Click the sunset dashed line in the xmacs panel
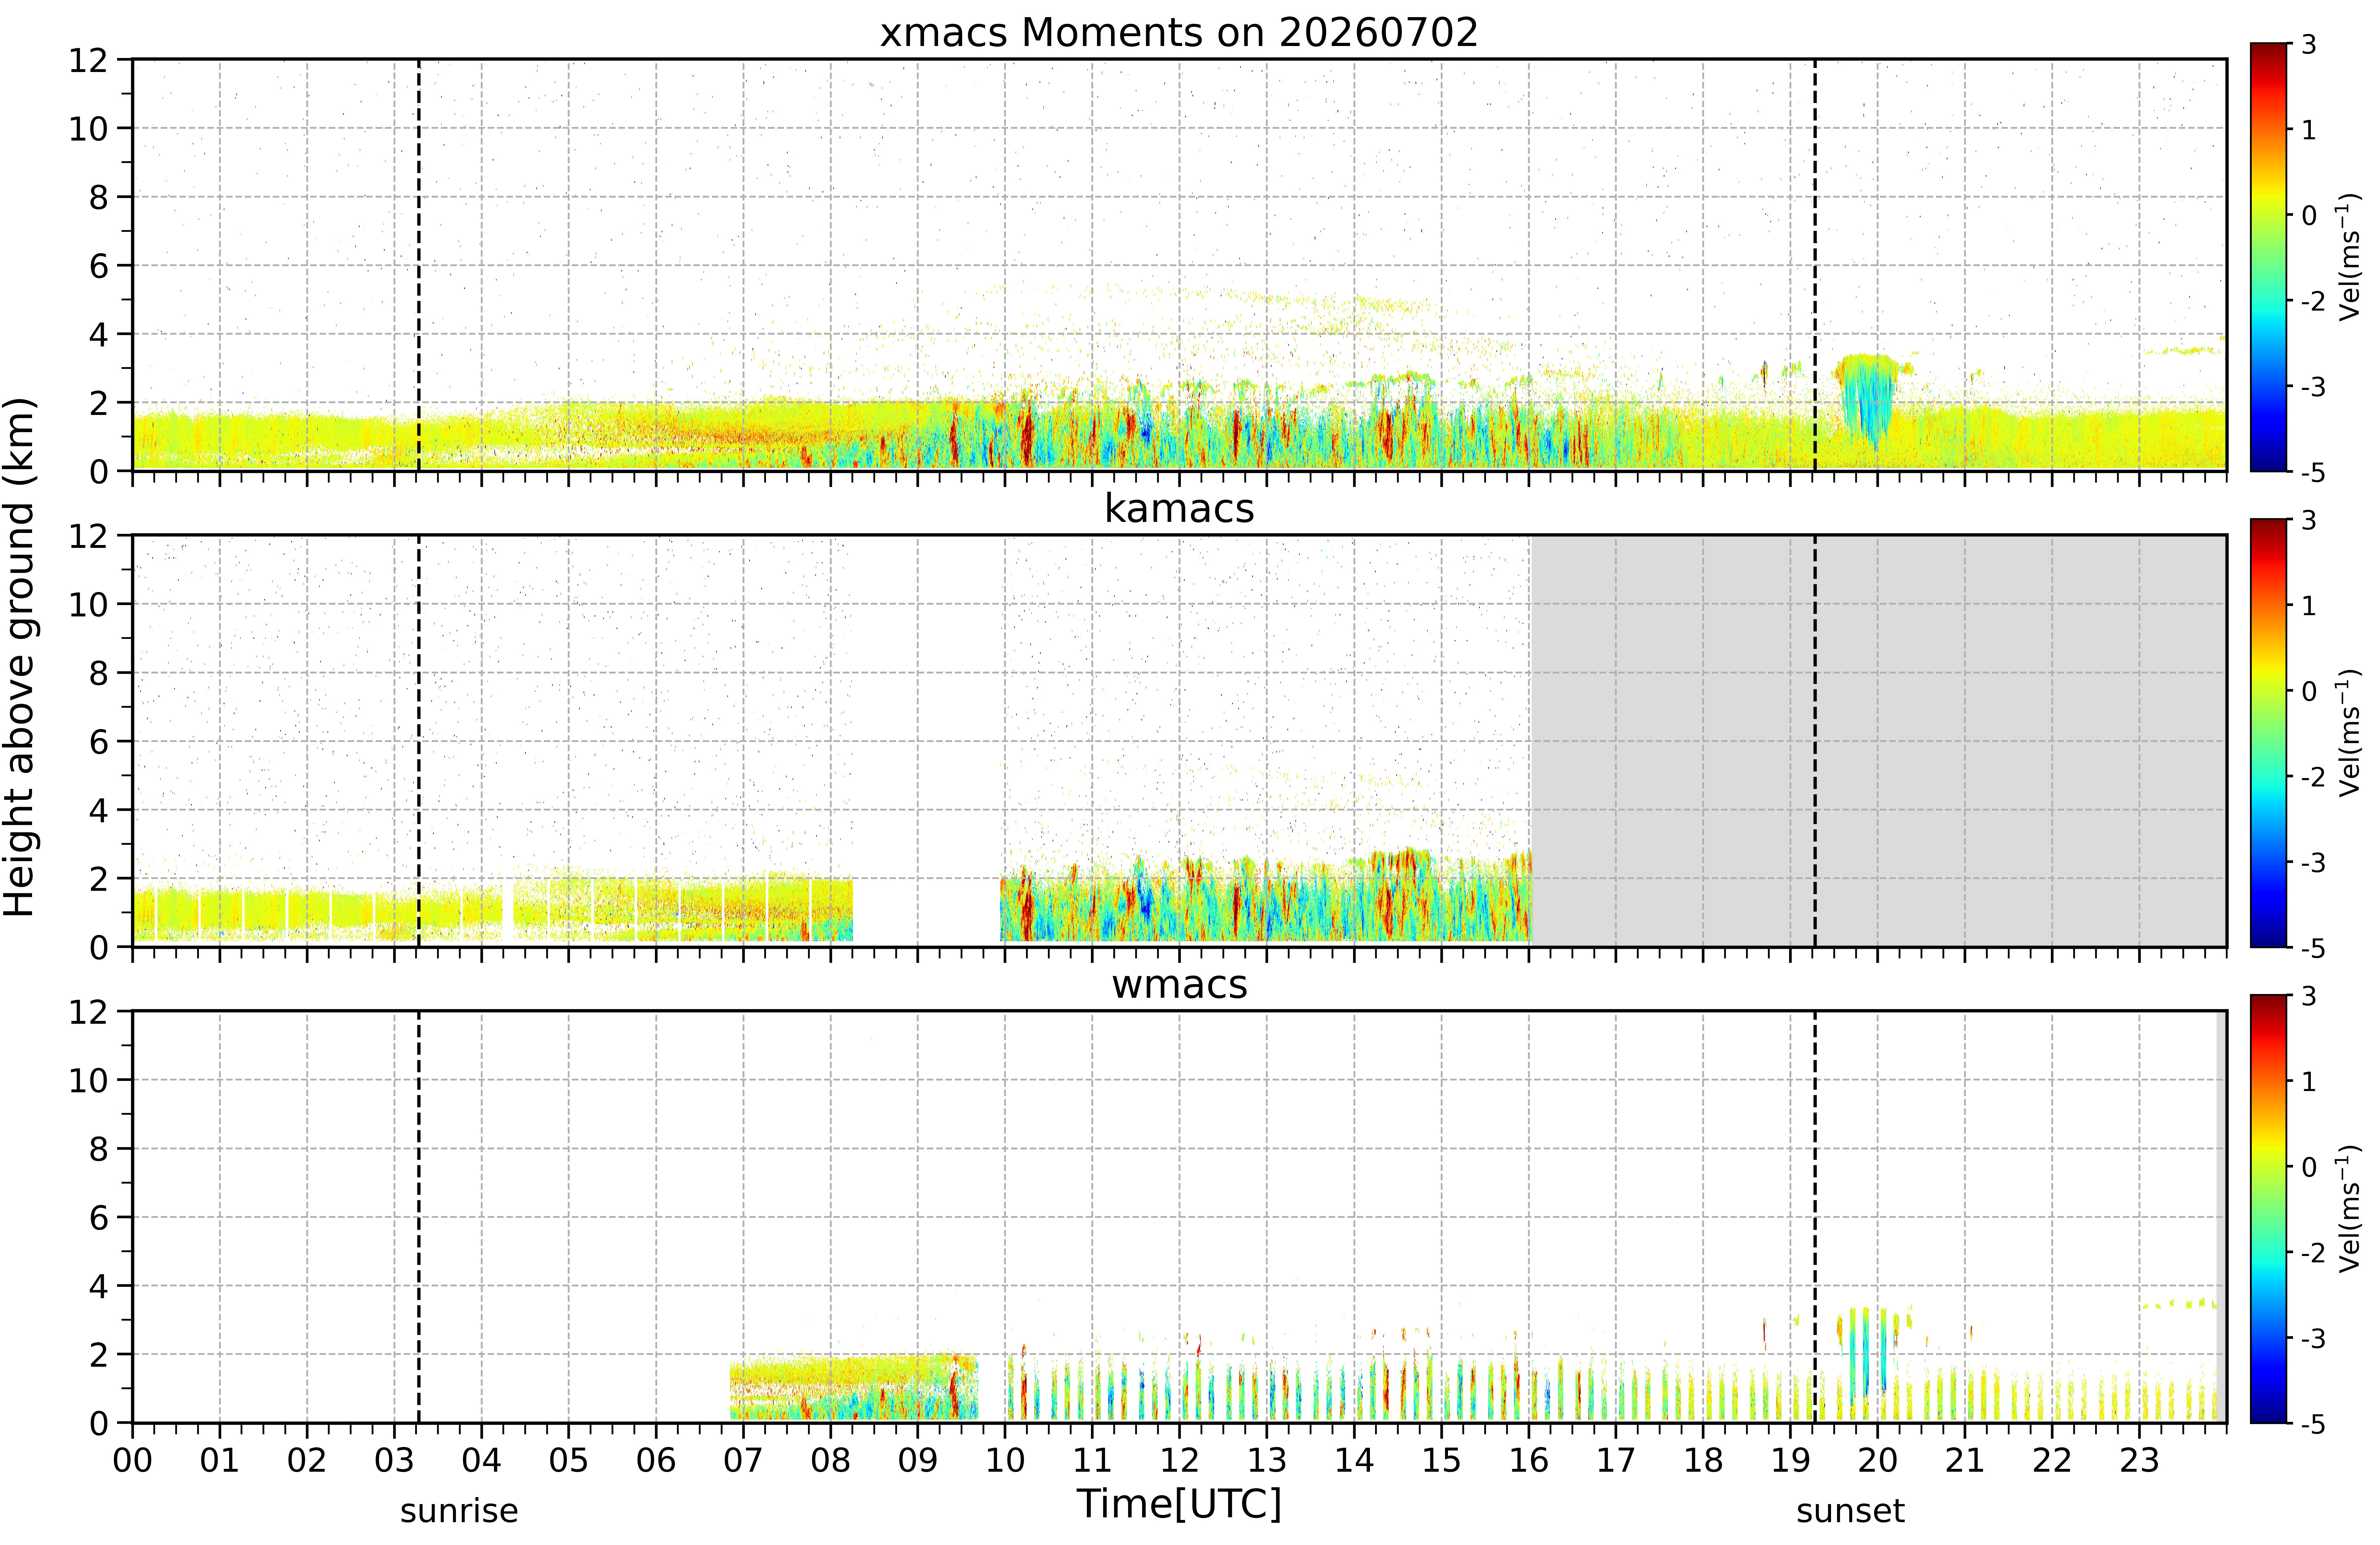The width and height of the screenshot is (2380, 1545). pyautogui.click(x=1815, y=265)
